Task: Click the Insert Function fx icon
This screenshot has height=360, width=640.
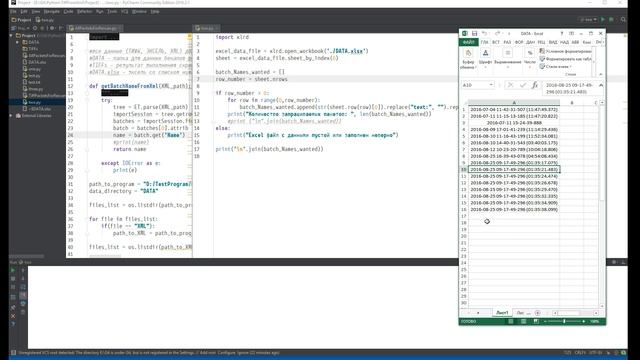Action: point(535,85)
